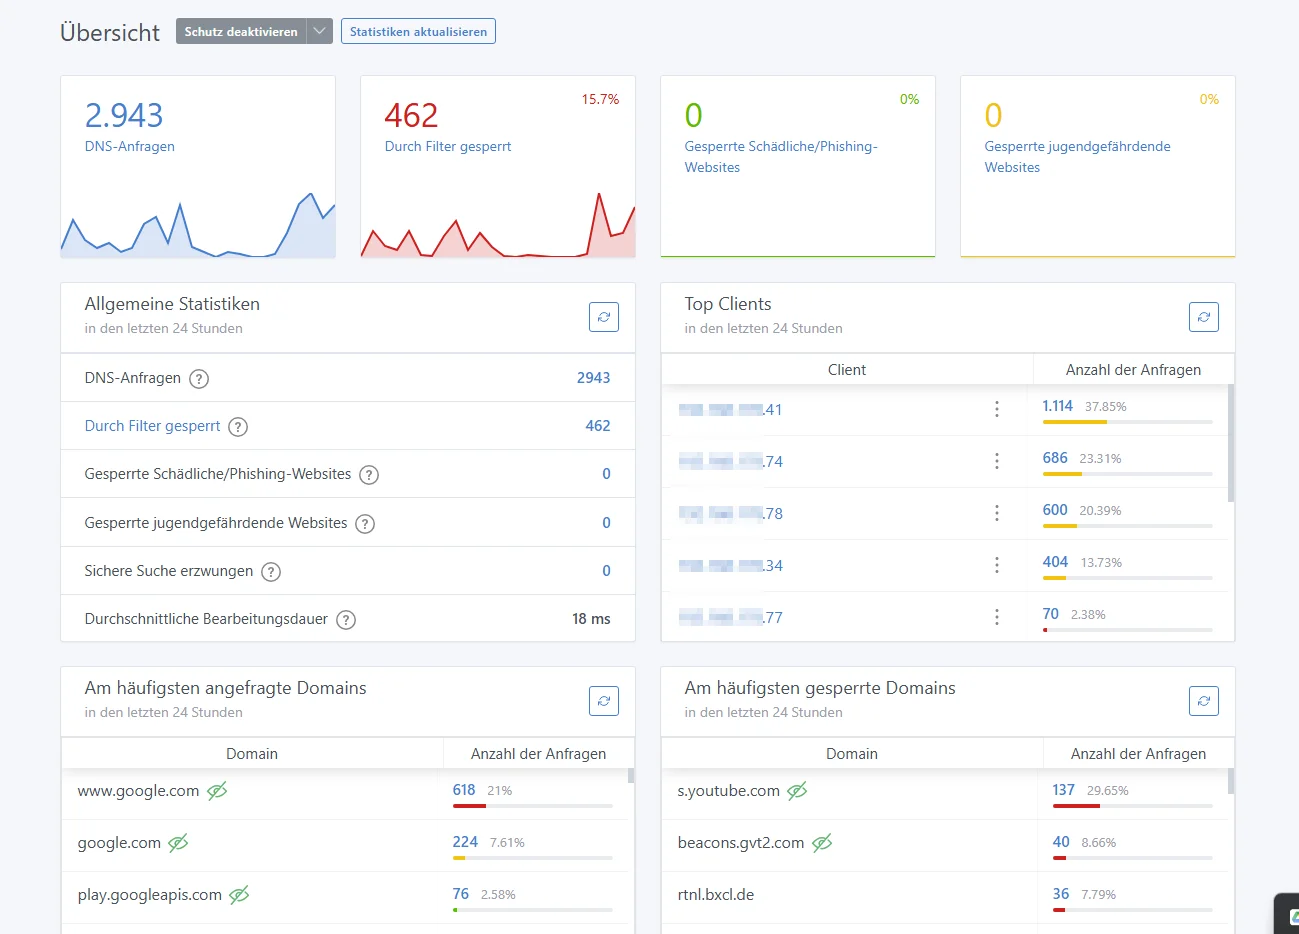The width and height of the screenshot is (1299, 934).
Task: Select the www.google.com domain text
Action: (138, 791)
